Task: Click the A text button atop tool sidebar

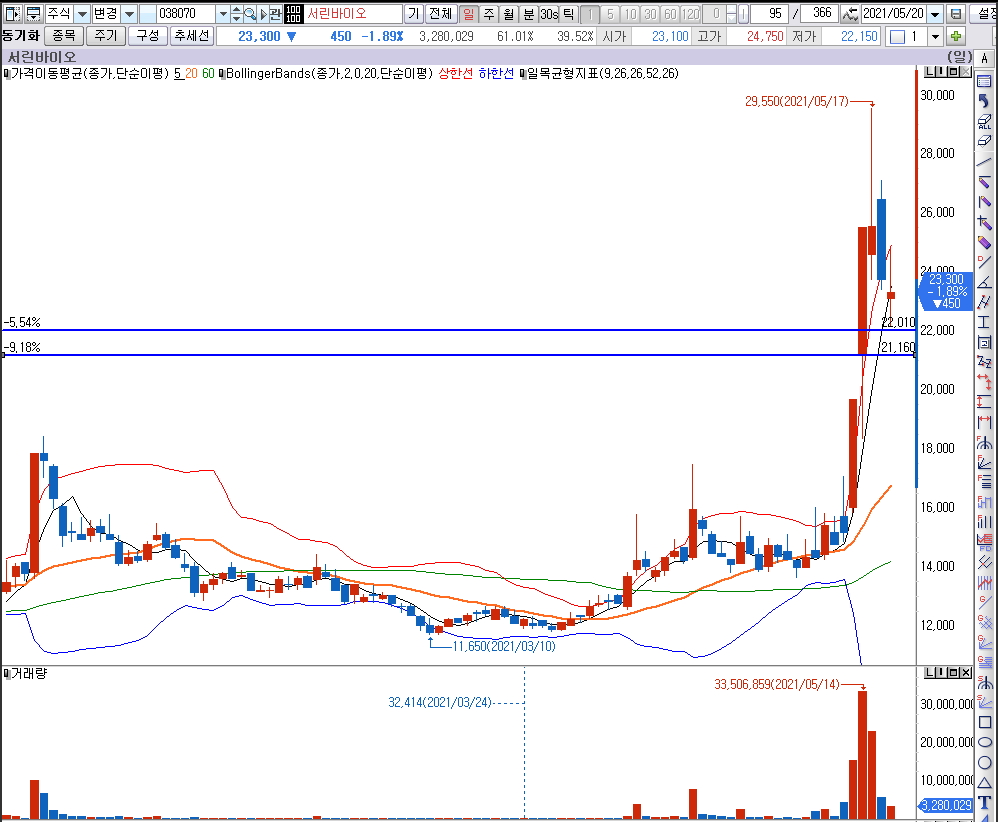Action: pyautogui.click(x=985, y=59)
